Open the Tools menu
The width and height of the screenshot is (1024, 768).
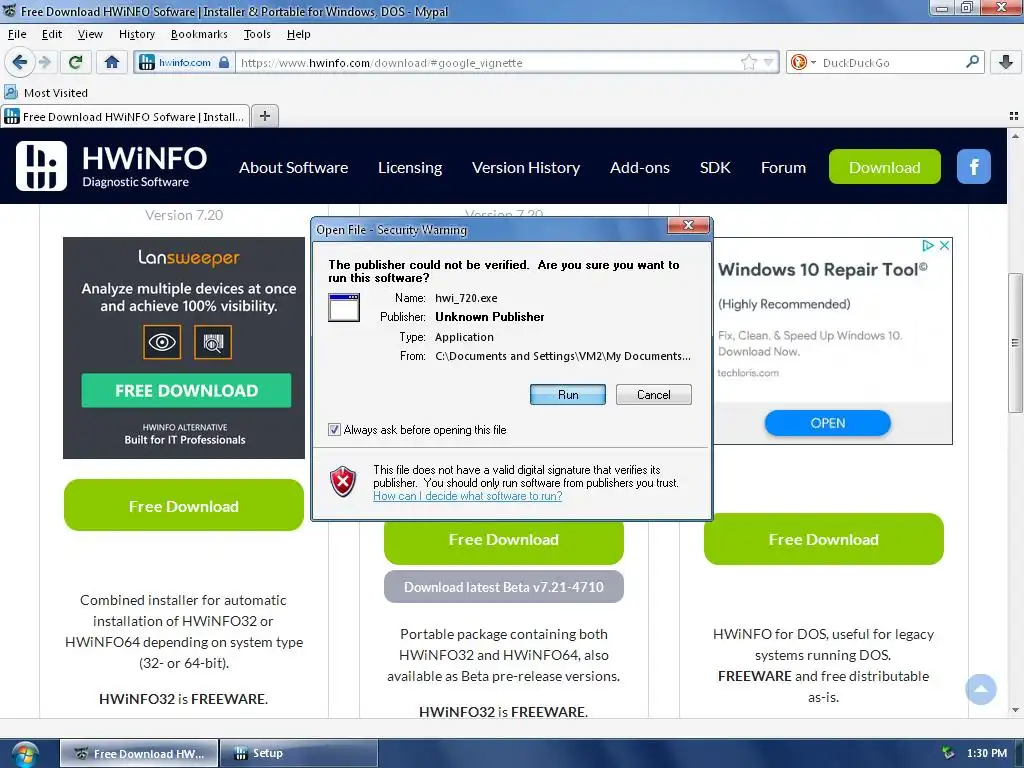257,34
